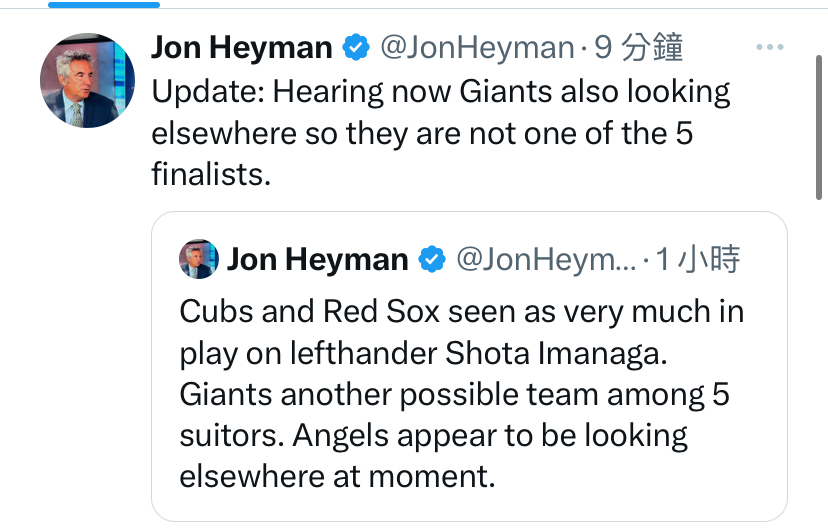The height and width of the screenshot is (530, 828).
Task: Open Jon Heyman's profile from the top display name
Action: tap(242, 48)
